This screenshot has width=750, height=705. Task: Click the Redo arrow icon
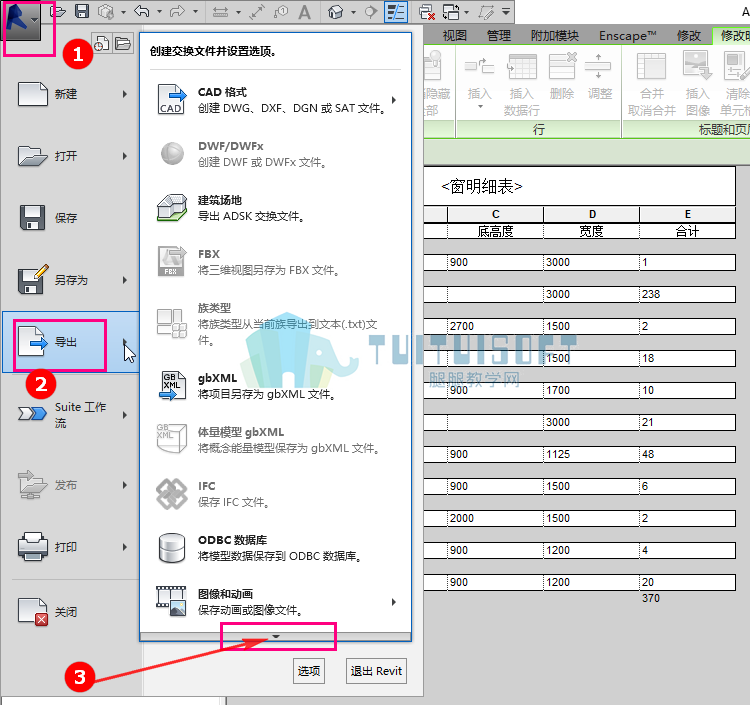click(x=177, y=11)
